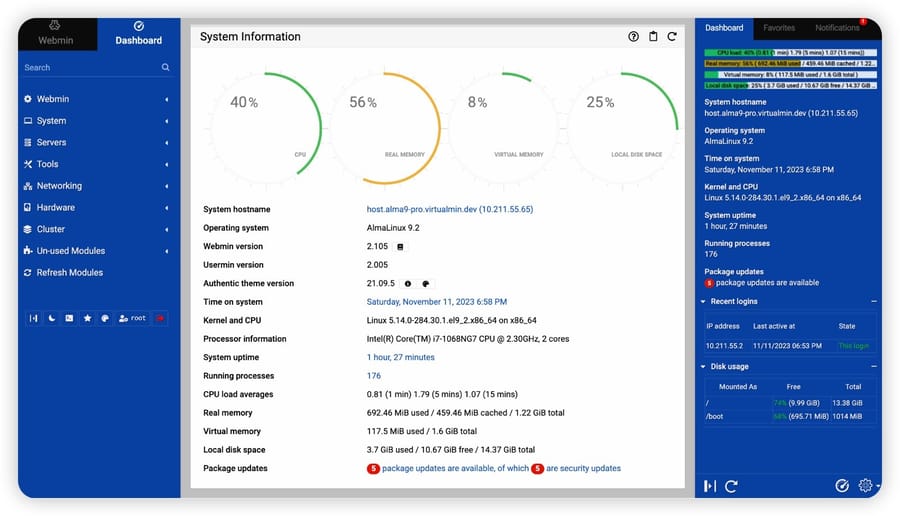The image size is (900, 516).
Task: Click the /boot mount row in Disk usage
Action: tap(790, 417)
